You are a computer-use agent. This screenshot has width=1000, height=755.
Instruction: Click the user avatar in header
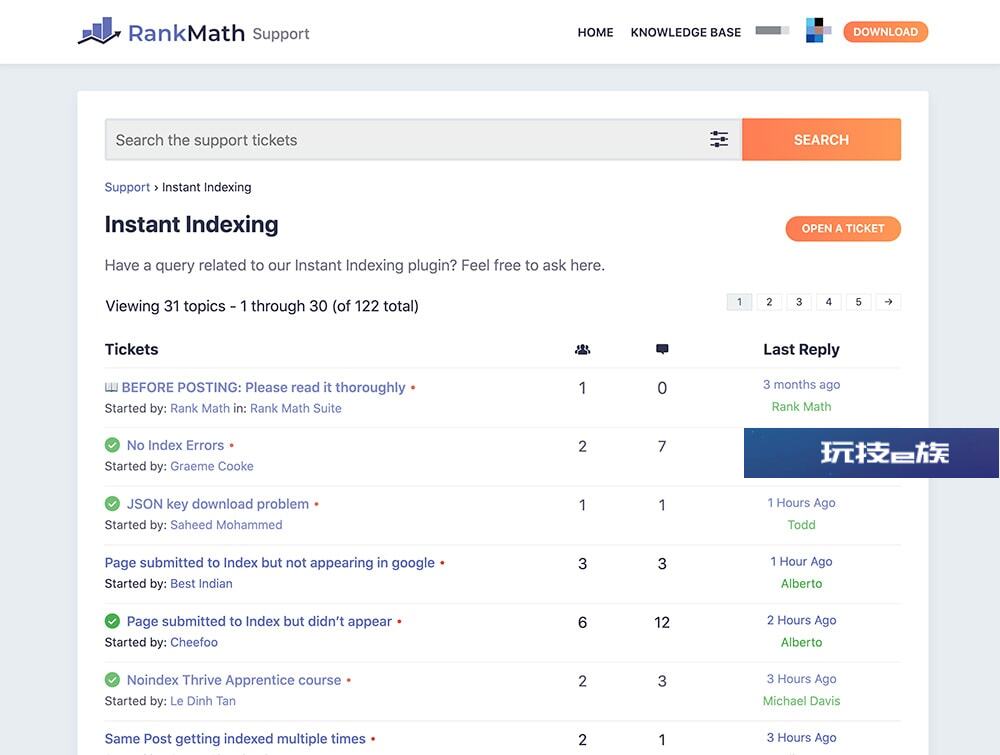(818, 31)
